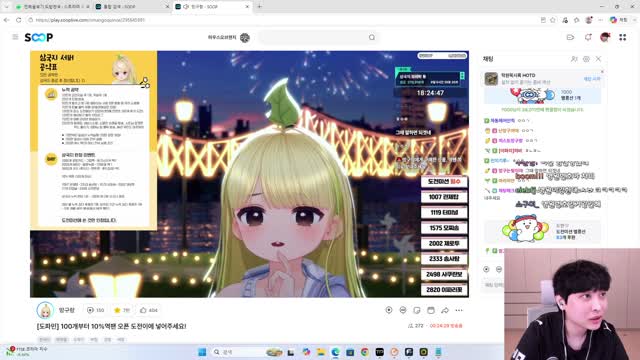Click the second tag below stream title
The image size is (640, 360).
click(61, 339)
